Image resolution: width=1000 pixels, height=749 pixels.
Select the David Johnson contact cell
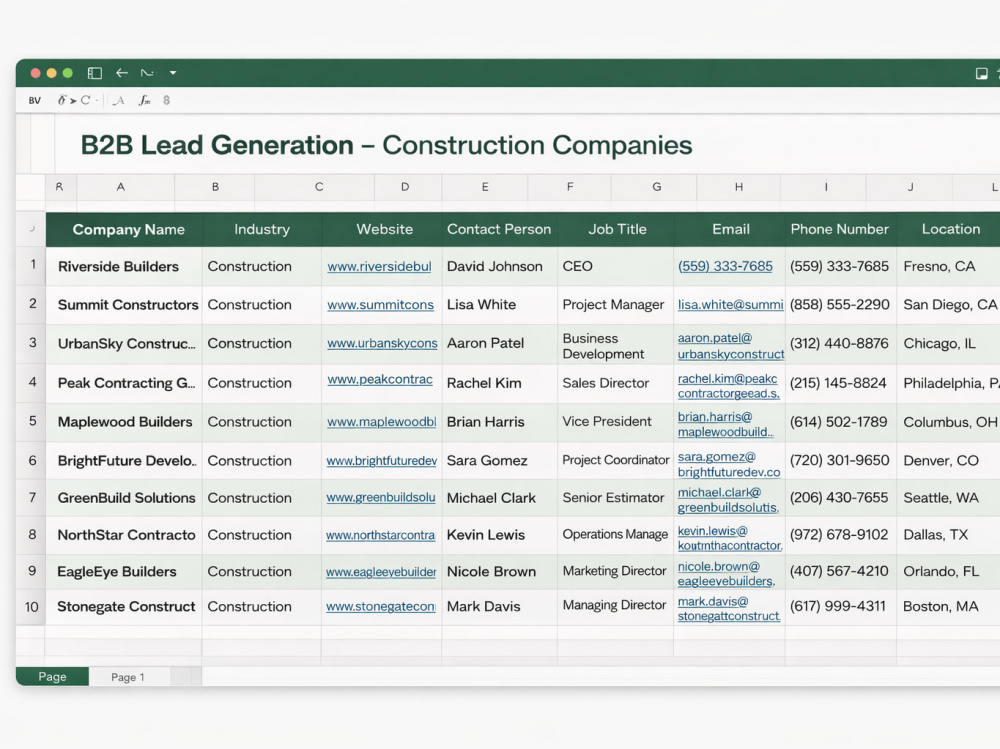[x=499, y=267]
